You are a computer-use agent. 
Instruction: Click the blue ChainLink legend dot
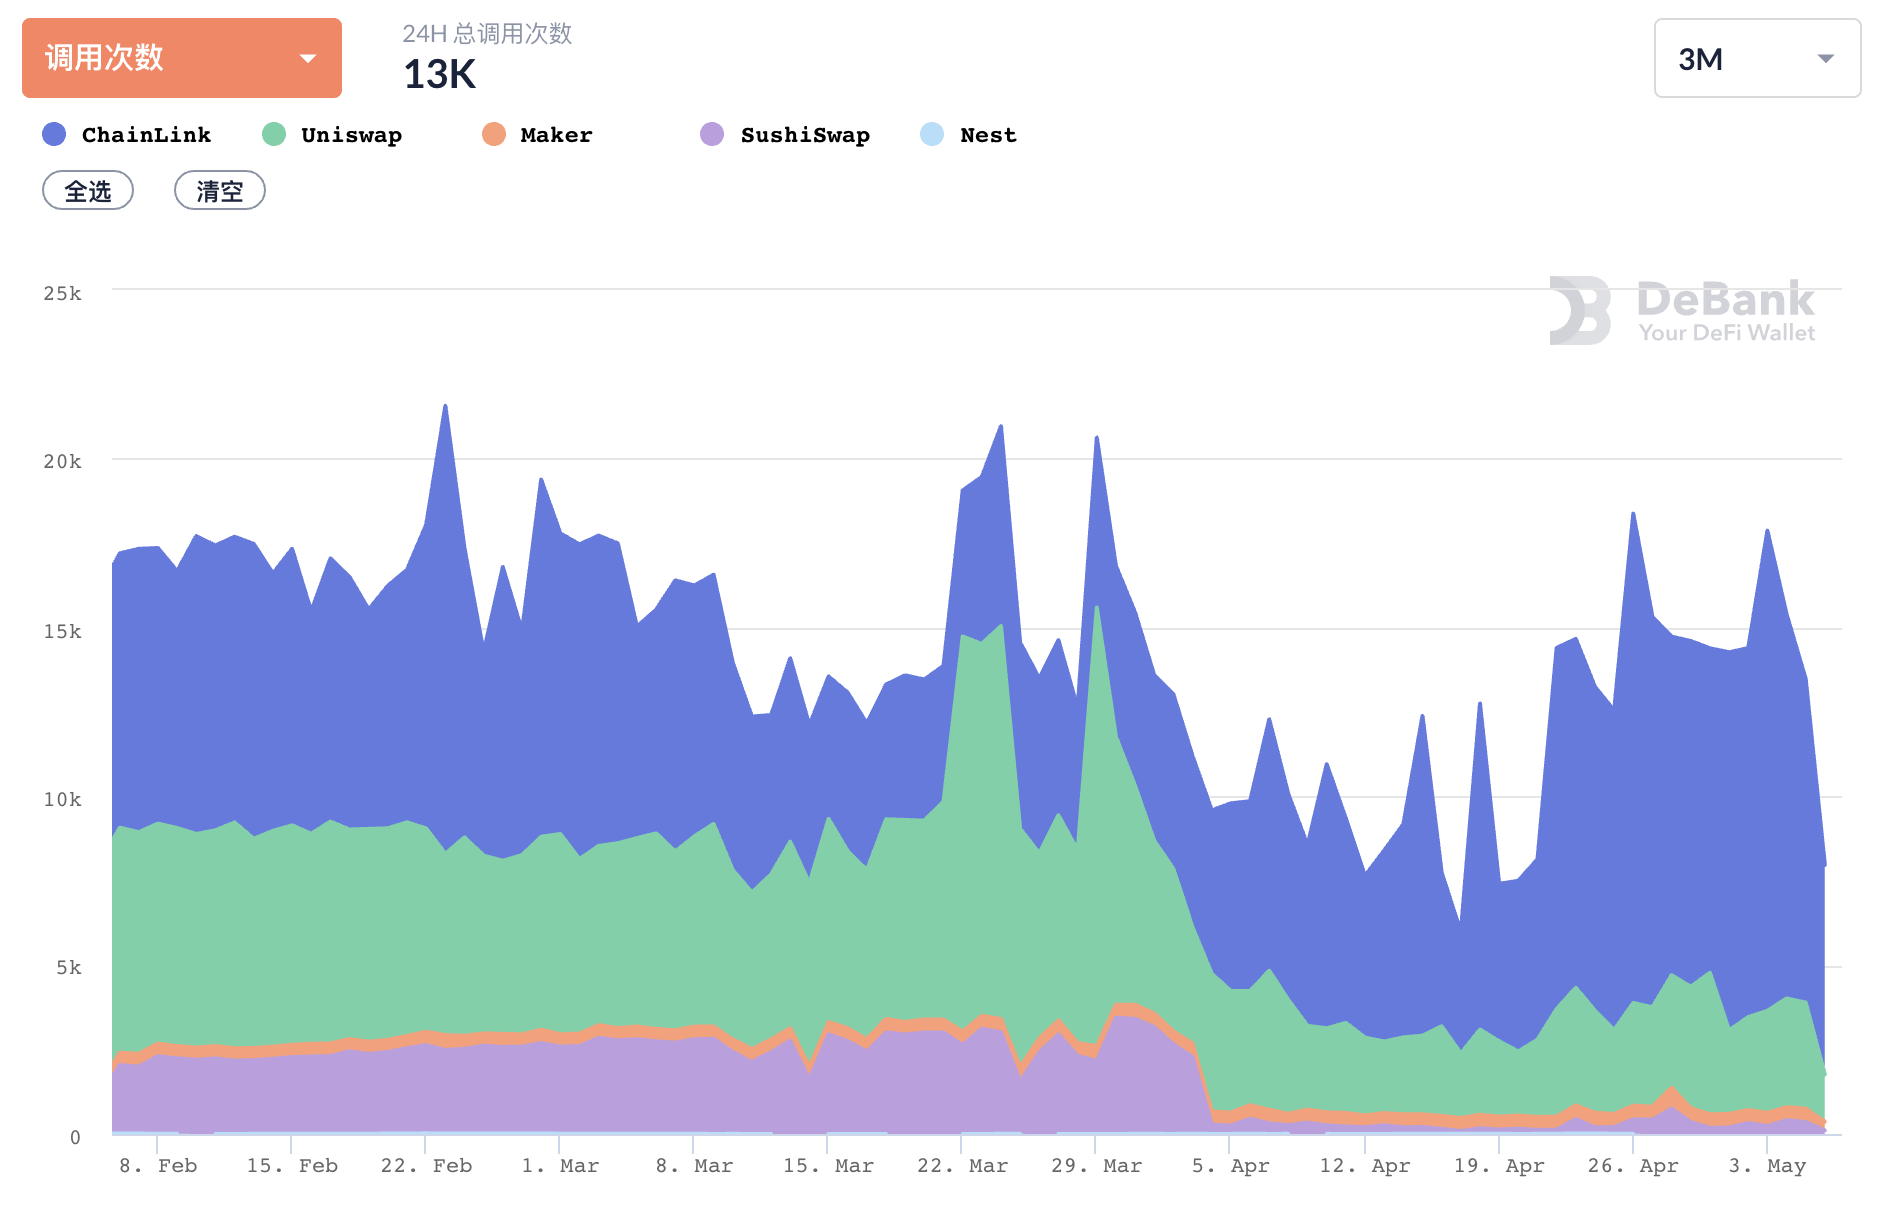(x=54, y=134)
